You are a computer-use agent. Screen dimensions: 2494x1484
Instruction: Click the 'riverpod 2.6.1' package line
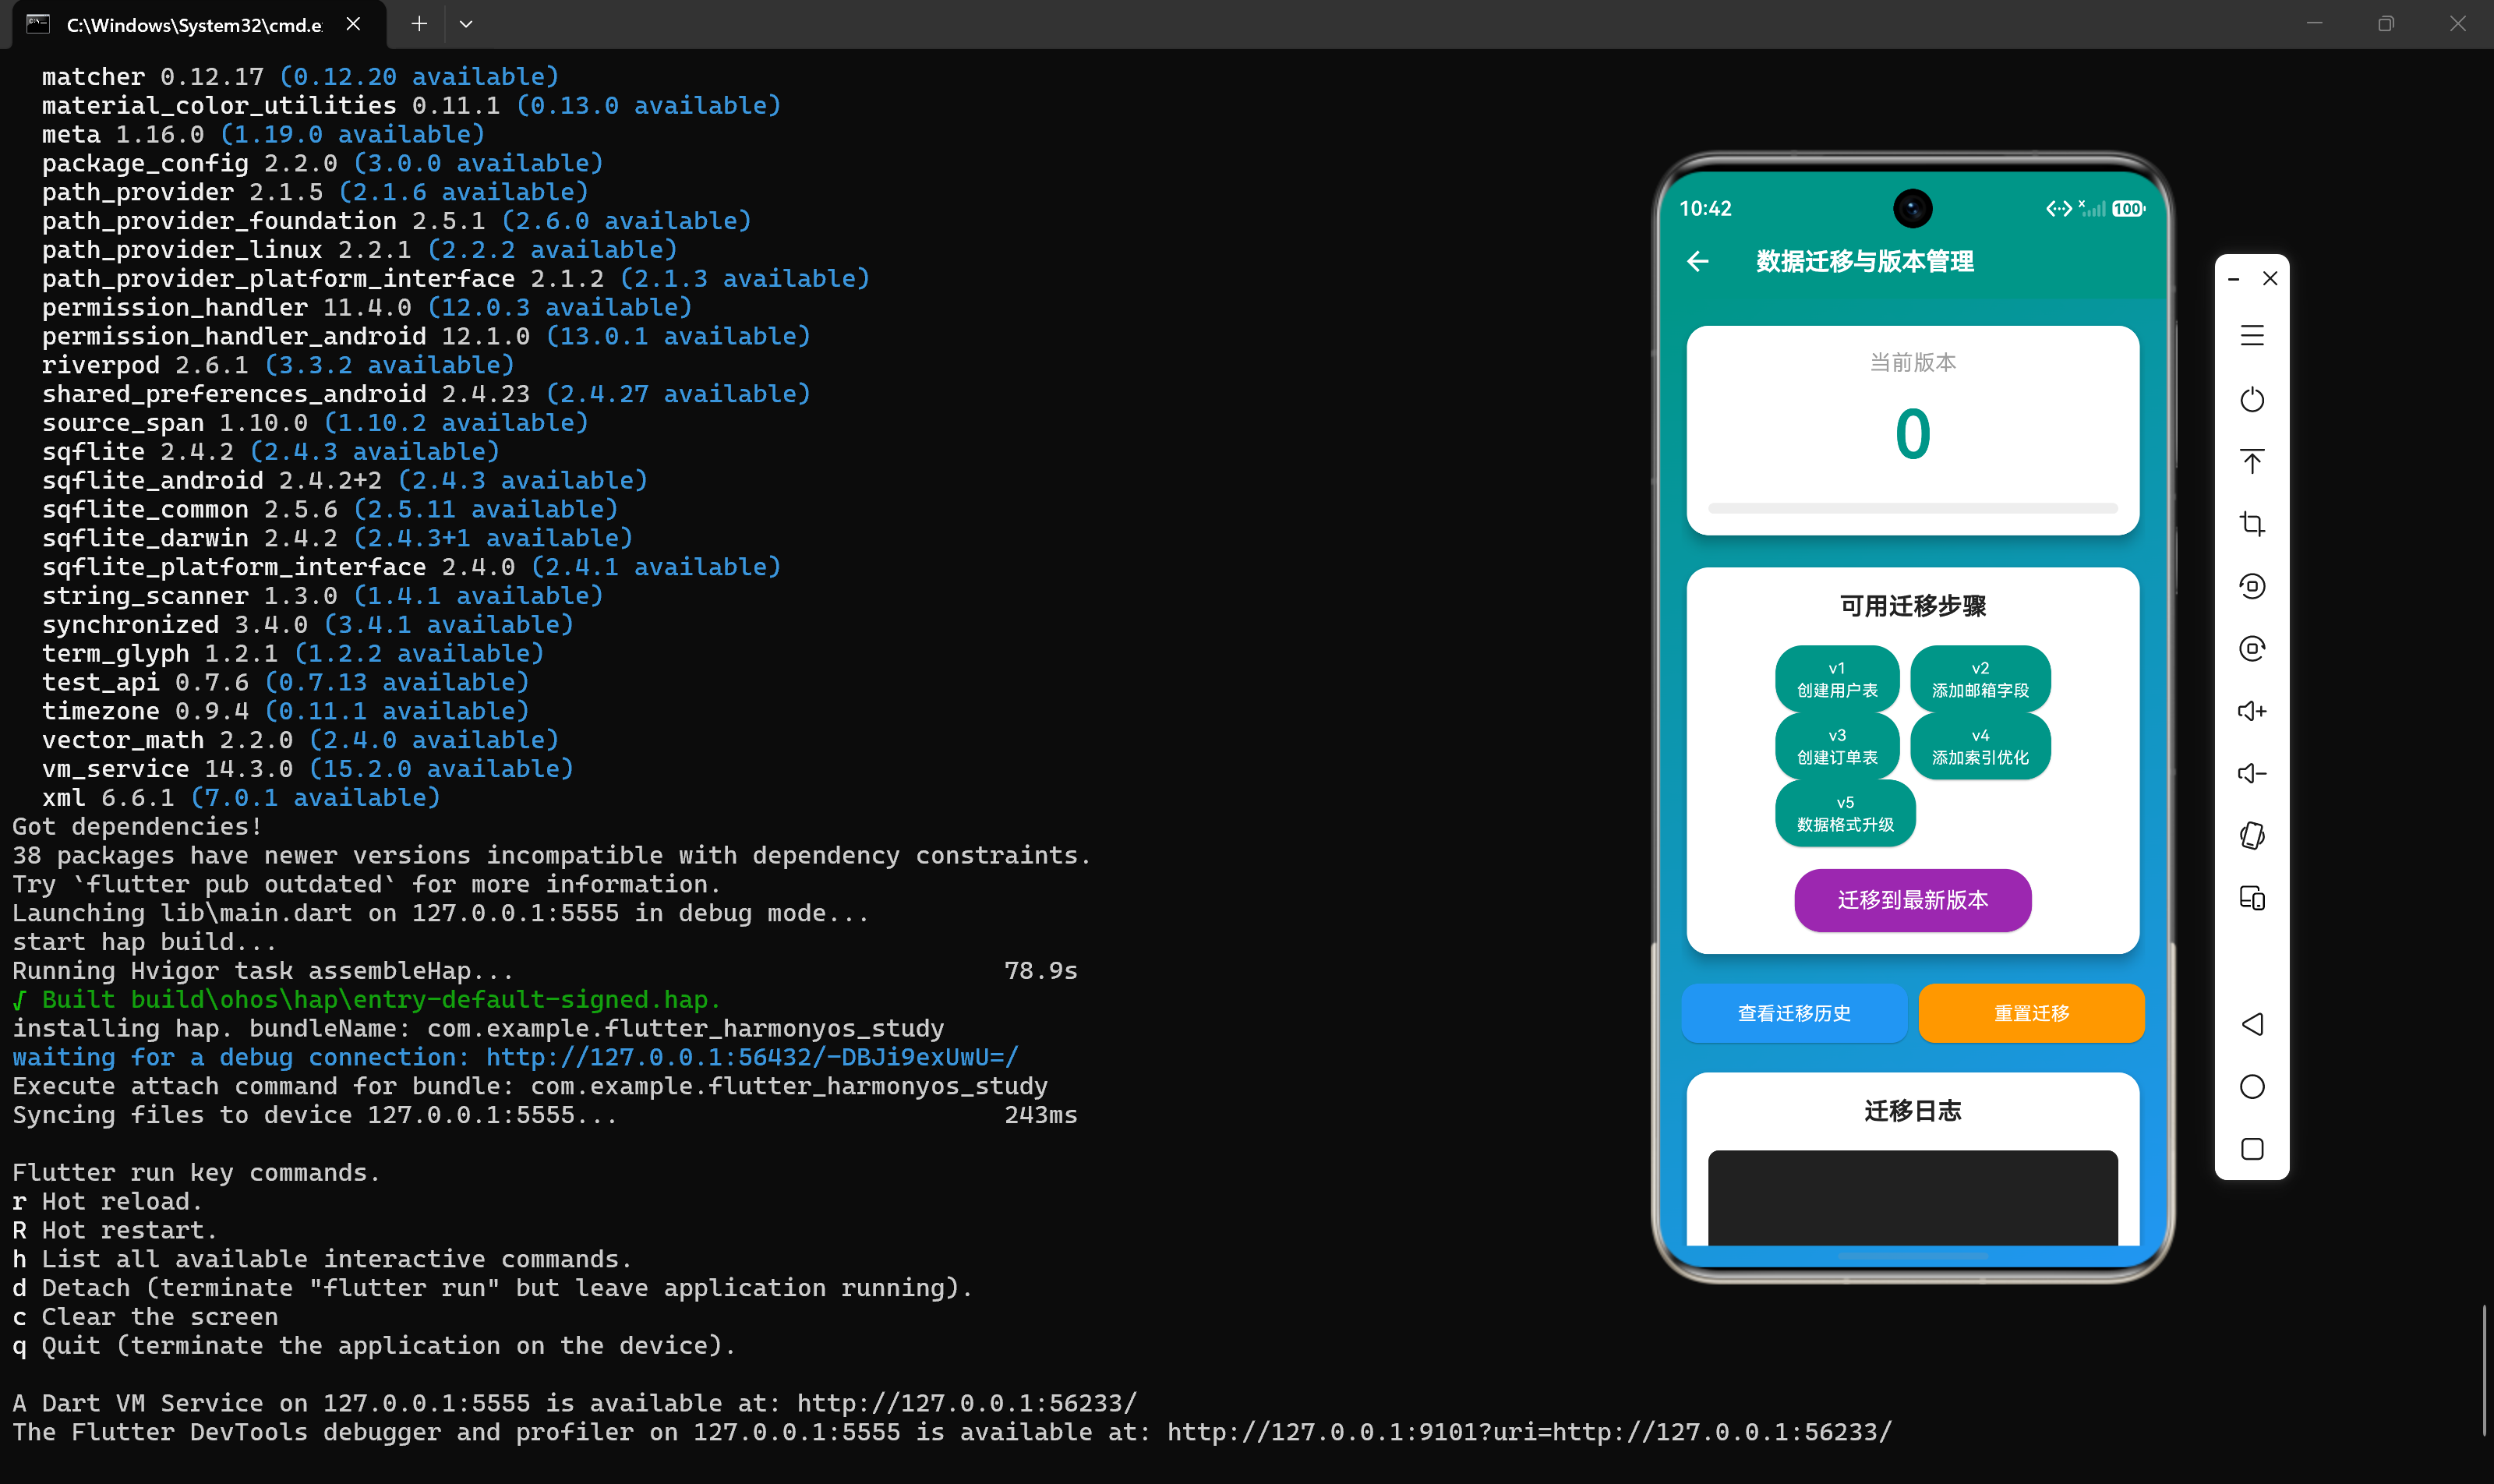tap(278, 365)
